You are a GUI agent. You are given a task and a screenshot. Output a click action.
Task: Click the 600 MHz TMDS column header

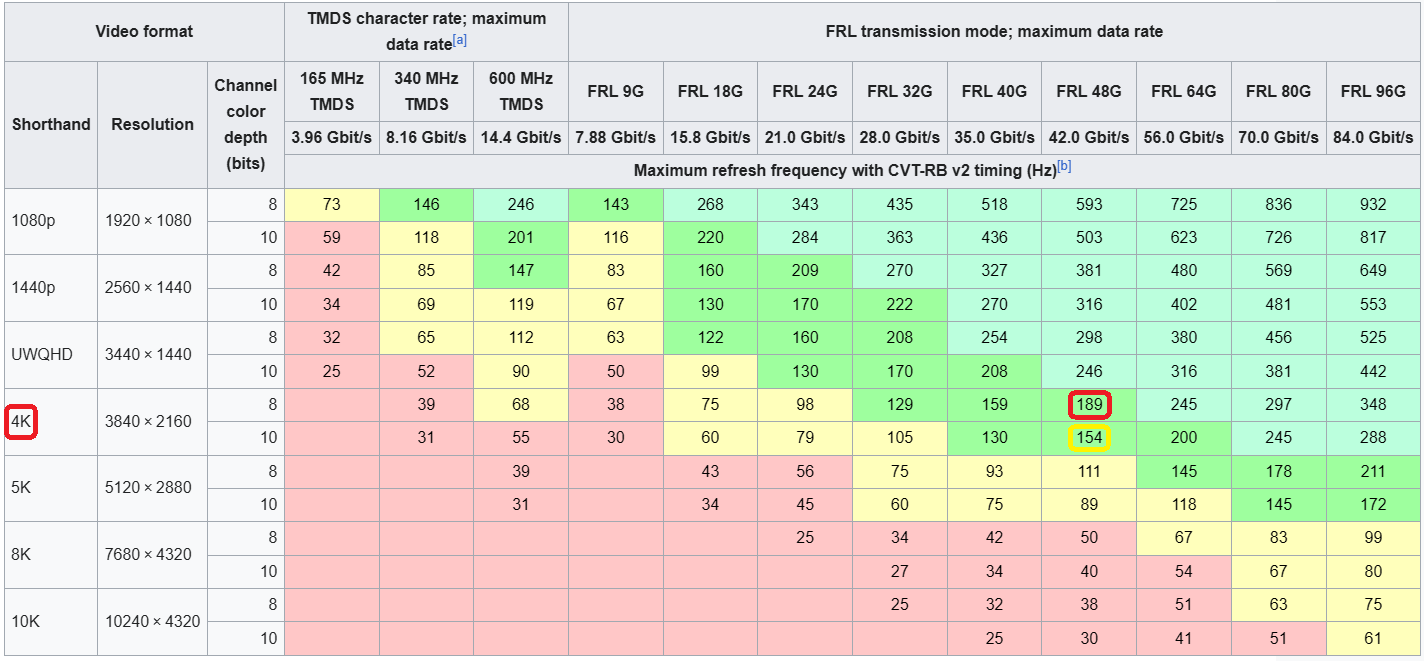tap(521, 91)
